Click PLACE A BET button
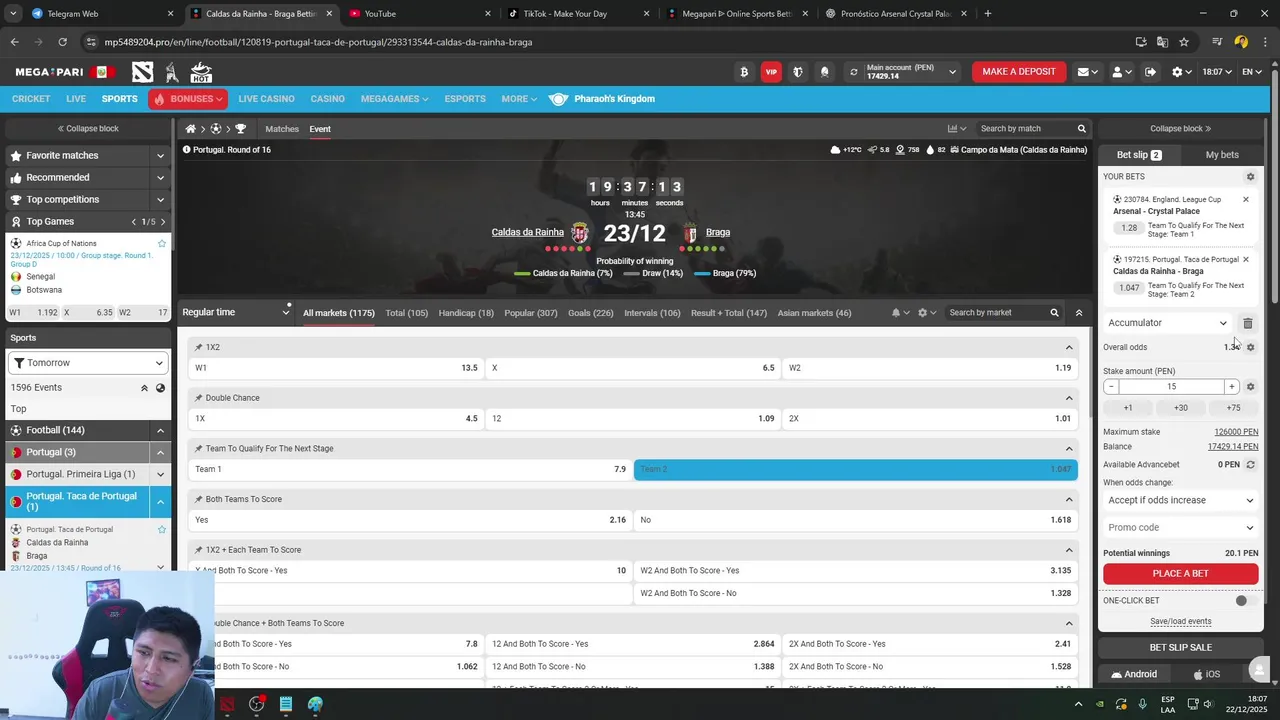Viewport: 1280px width, 720px height. click(1180, 574)
